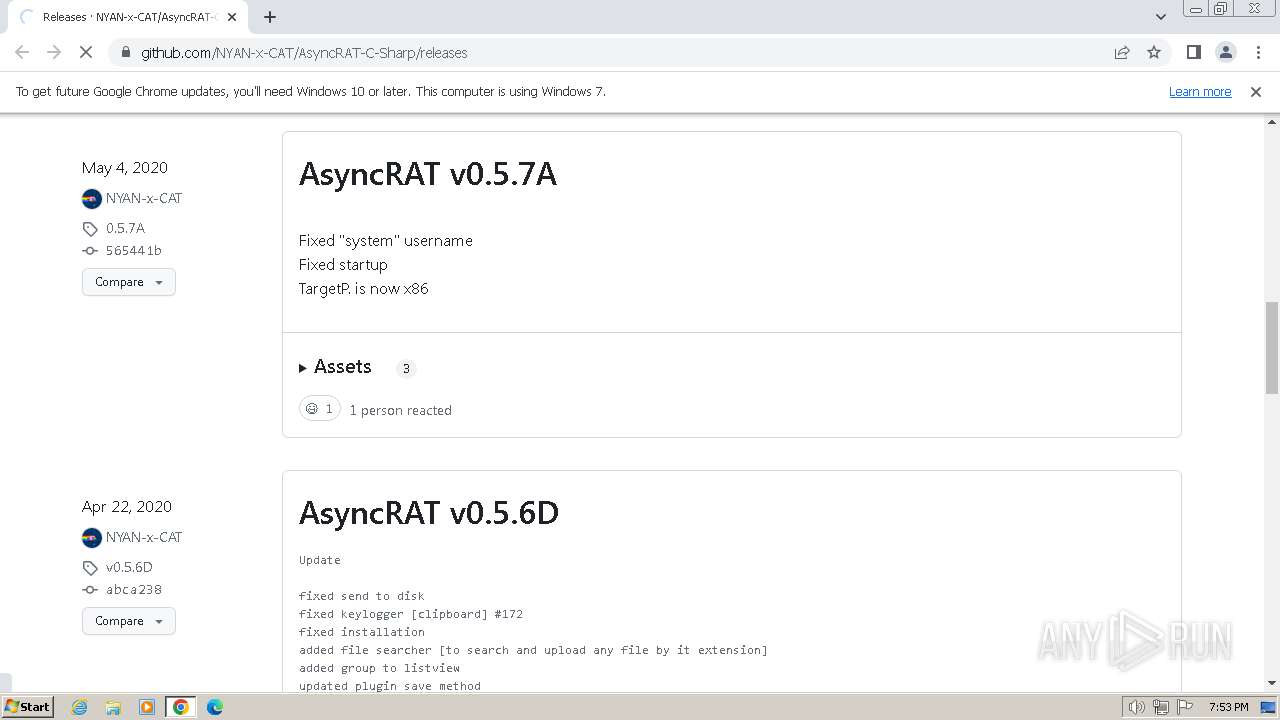
Task: Click "fixed keylogger [clipboard] #172" line
Action: point(411,614)
